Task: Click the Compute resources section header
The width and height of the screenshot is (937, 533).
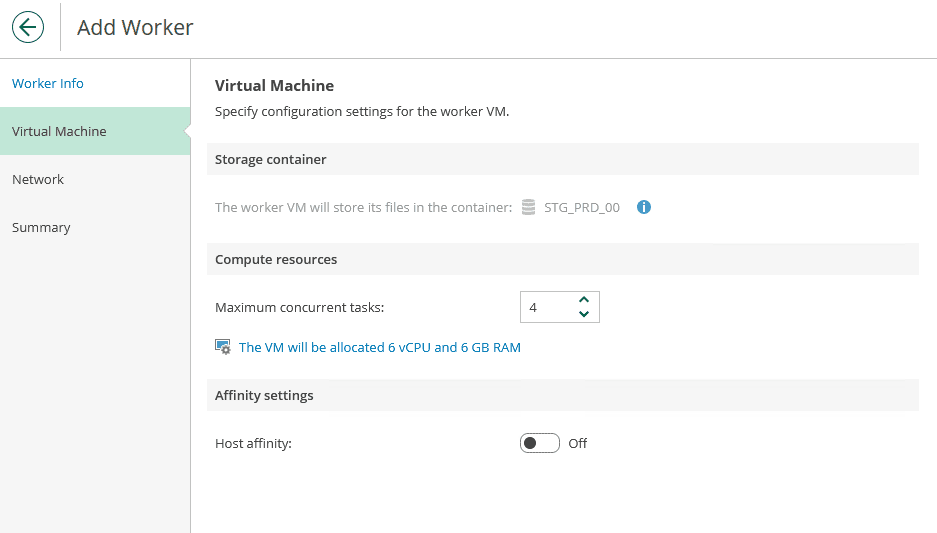Action: (276, 259)
